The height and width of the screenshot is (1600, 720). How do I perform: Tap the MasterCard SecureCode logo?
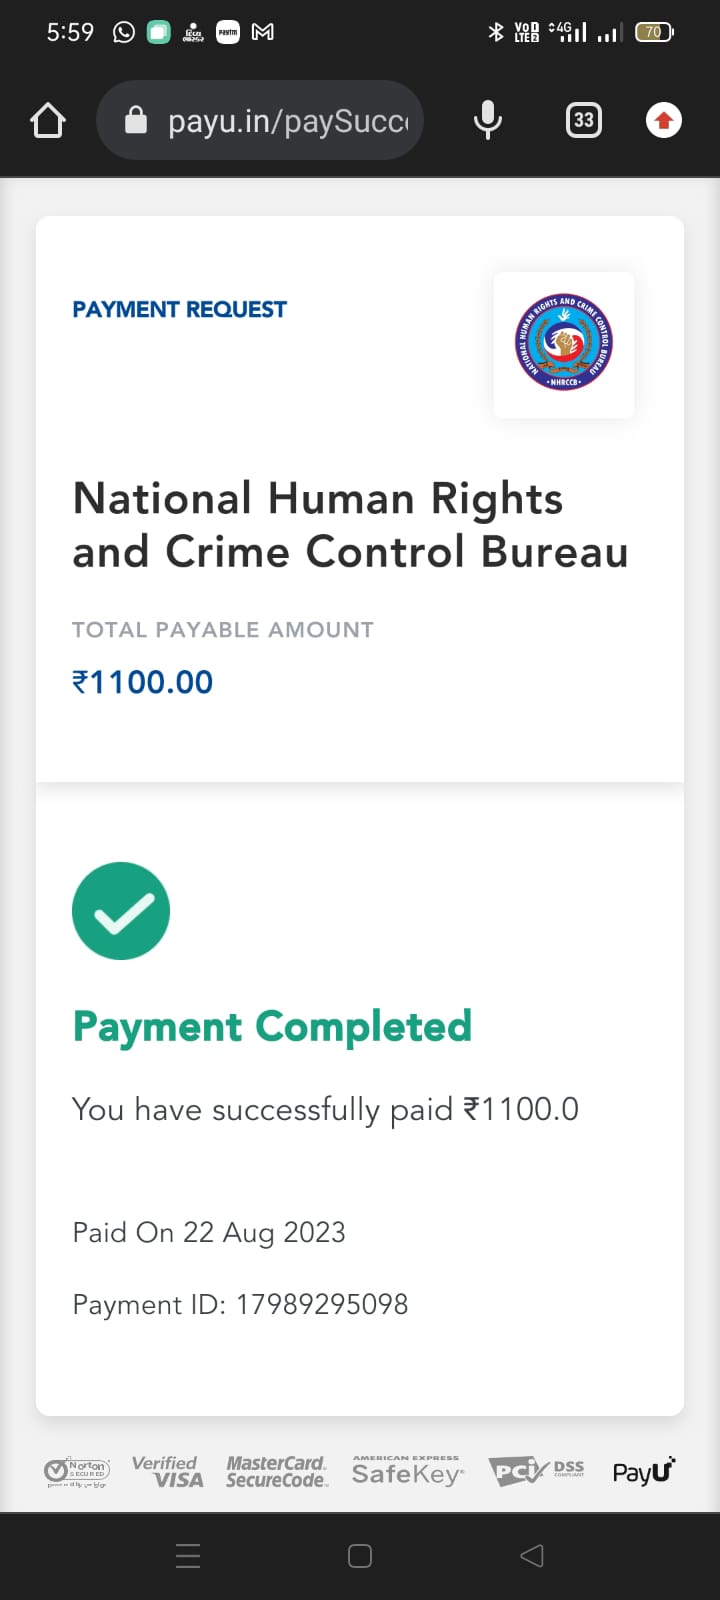click(x=277, y=1471)
